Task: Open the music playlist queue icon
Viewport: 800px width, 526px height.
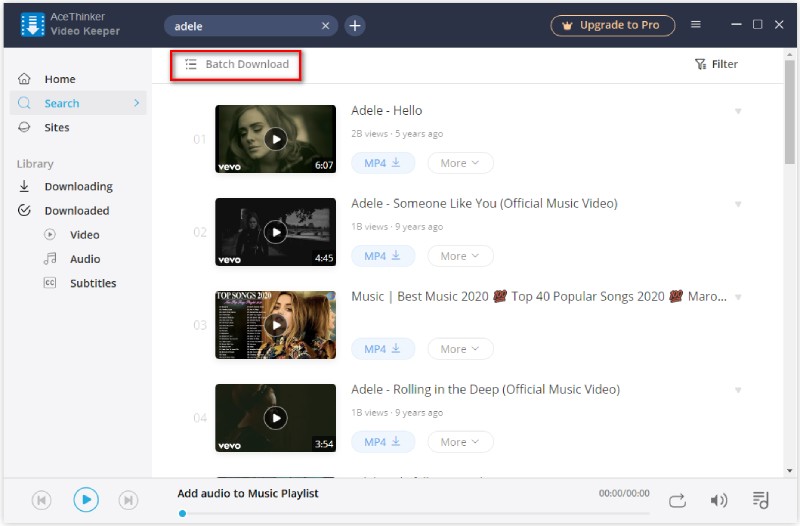Action: (x=760, y=500)
